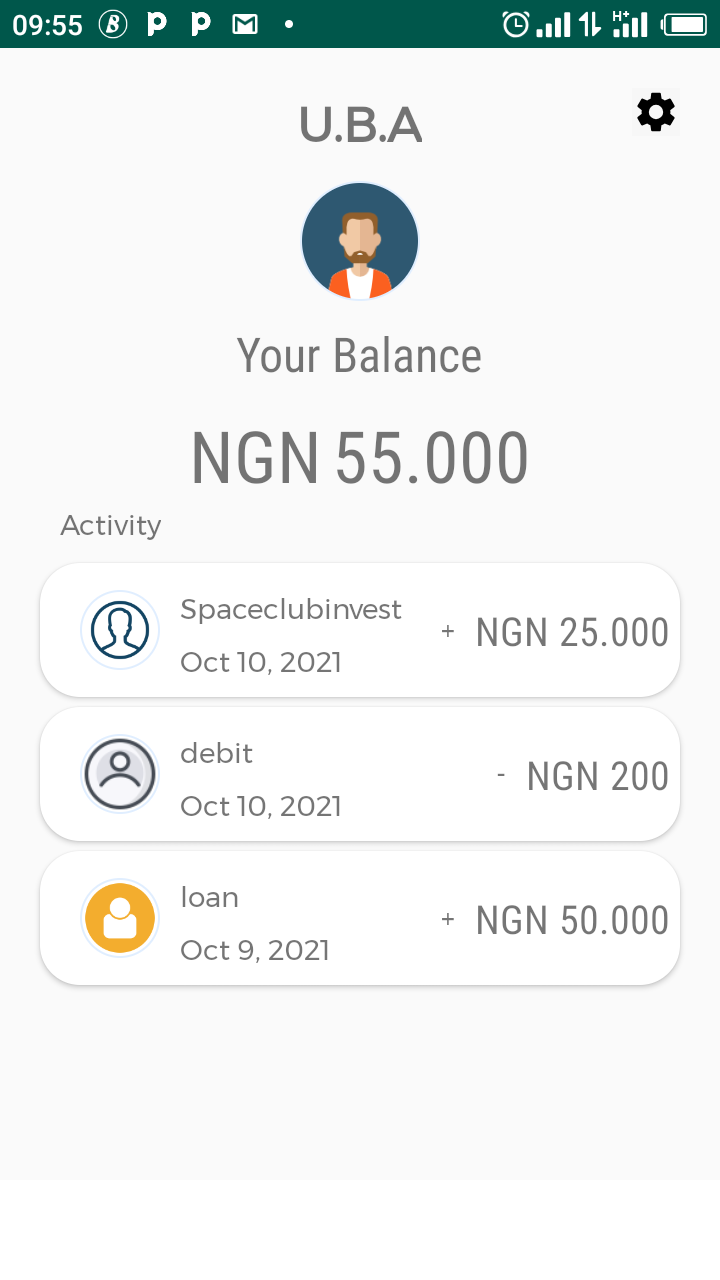
Task: Tap the NGN 55.000 balance amount
Action: pos(360,458)
